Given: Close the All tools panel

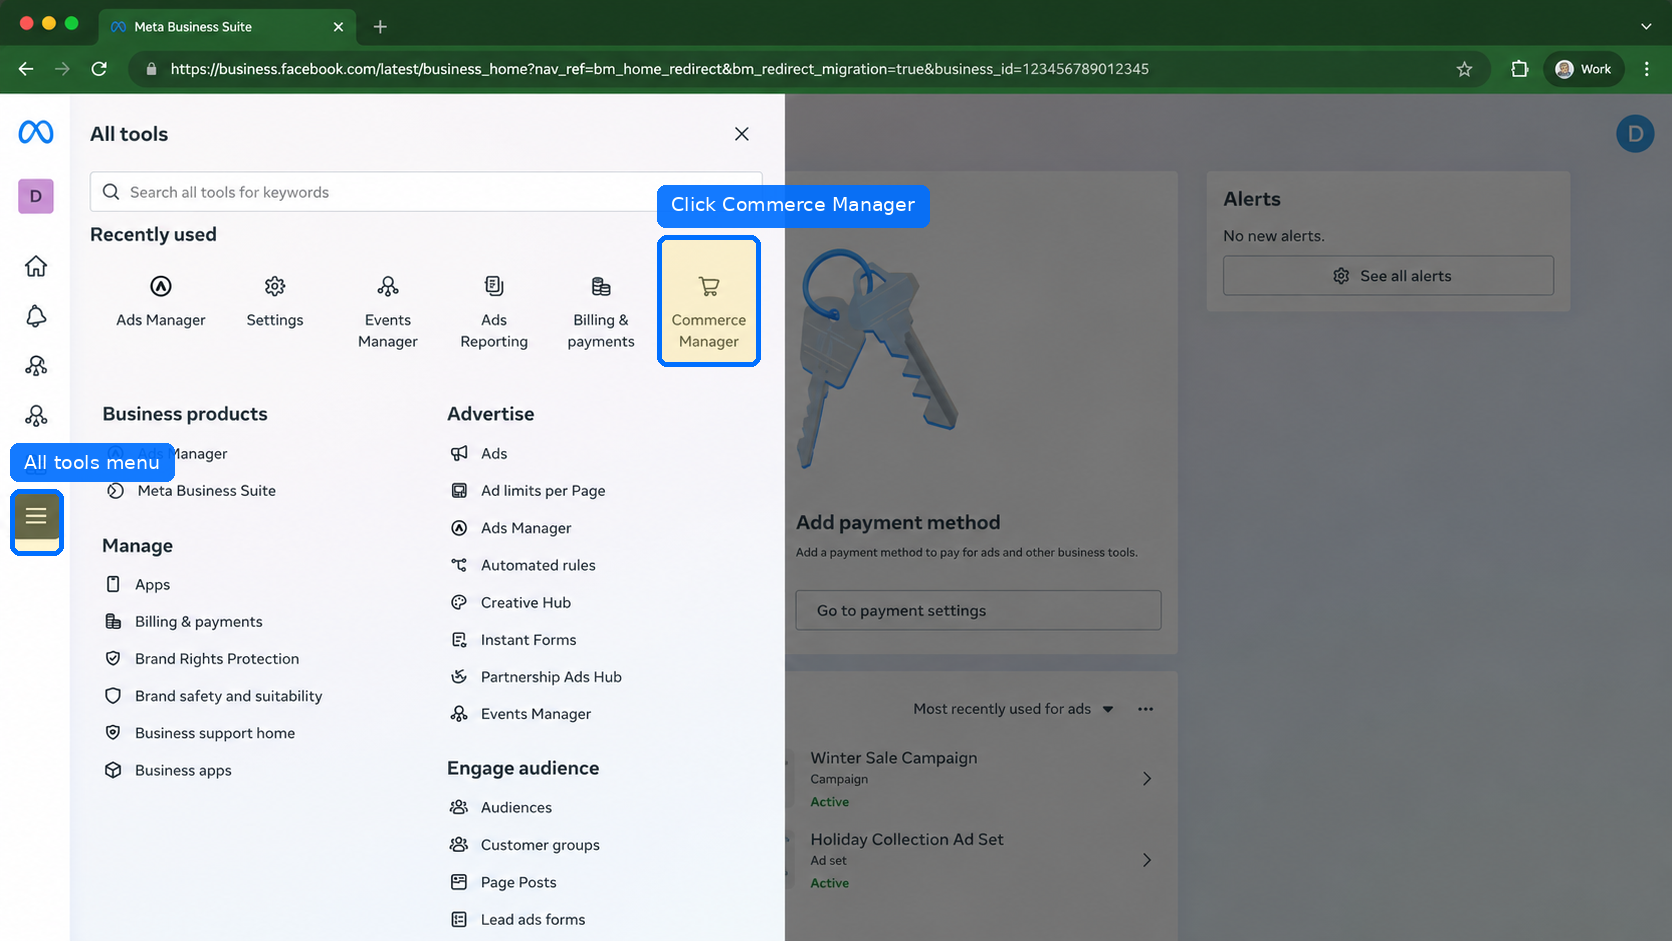Looking at the screenshot, I should (742, 134).
